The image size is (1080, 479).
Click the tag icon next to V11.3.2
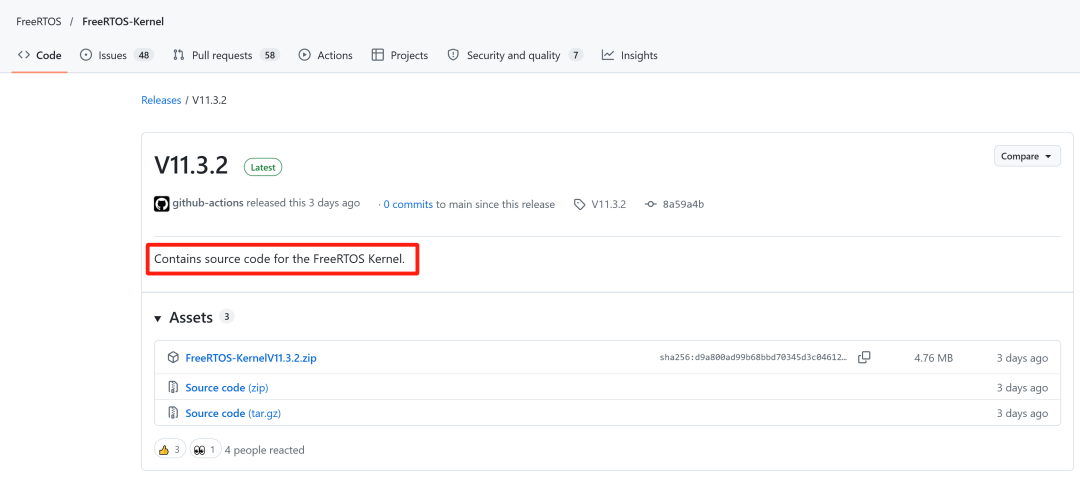click(x=580, y=205)
